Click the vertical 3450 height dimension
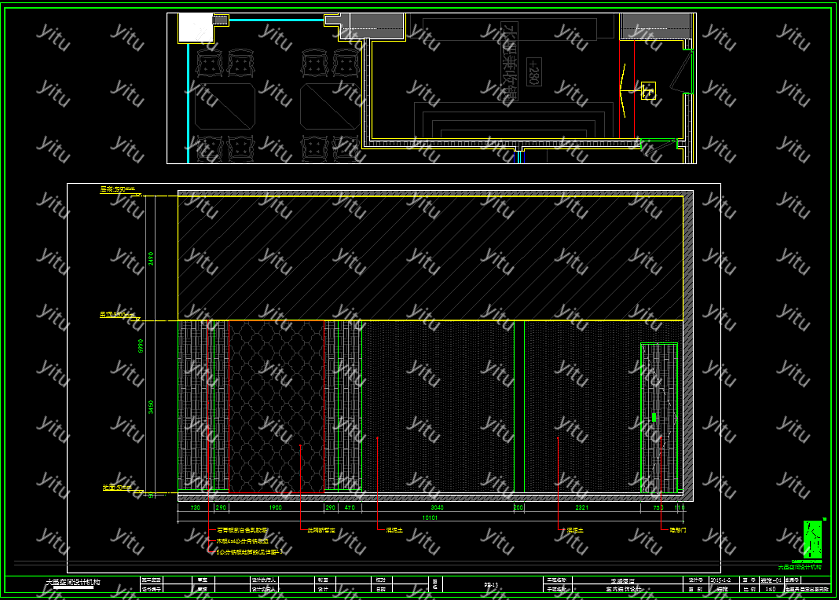The image size is (839, 600). coord(152,406)
